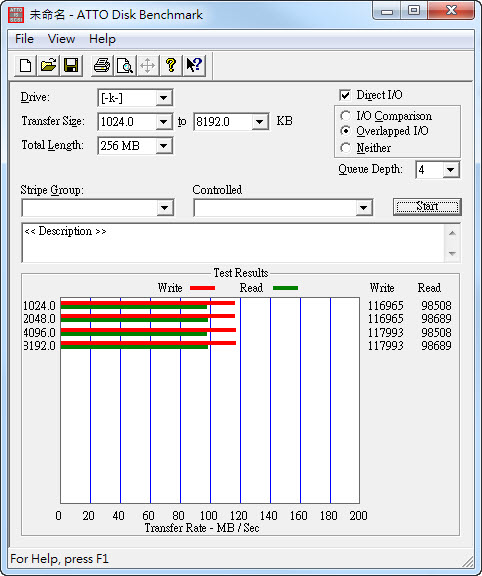Open the View menu
The width and height of the screenshot is (482, 576).
pos(61,39)
